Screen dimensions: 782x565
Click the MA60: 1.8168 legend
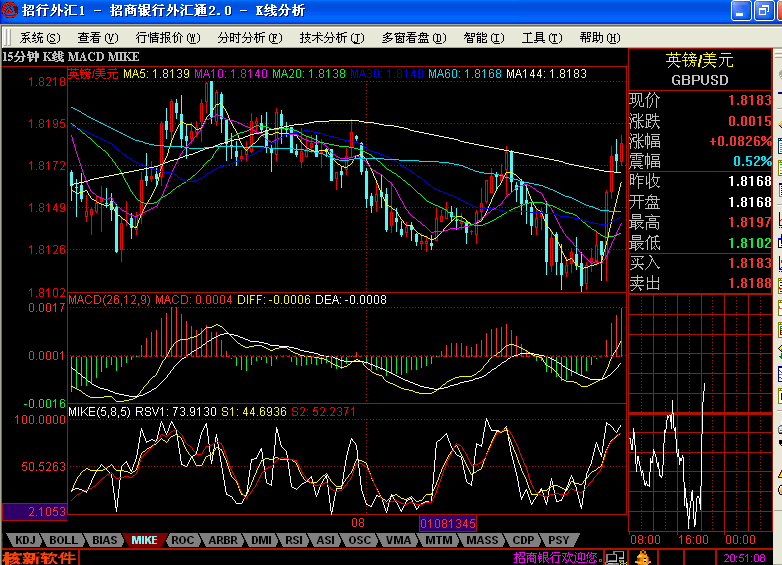465,74
